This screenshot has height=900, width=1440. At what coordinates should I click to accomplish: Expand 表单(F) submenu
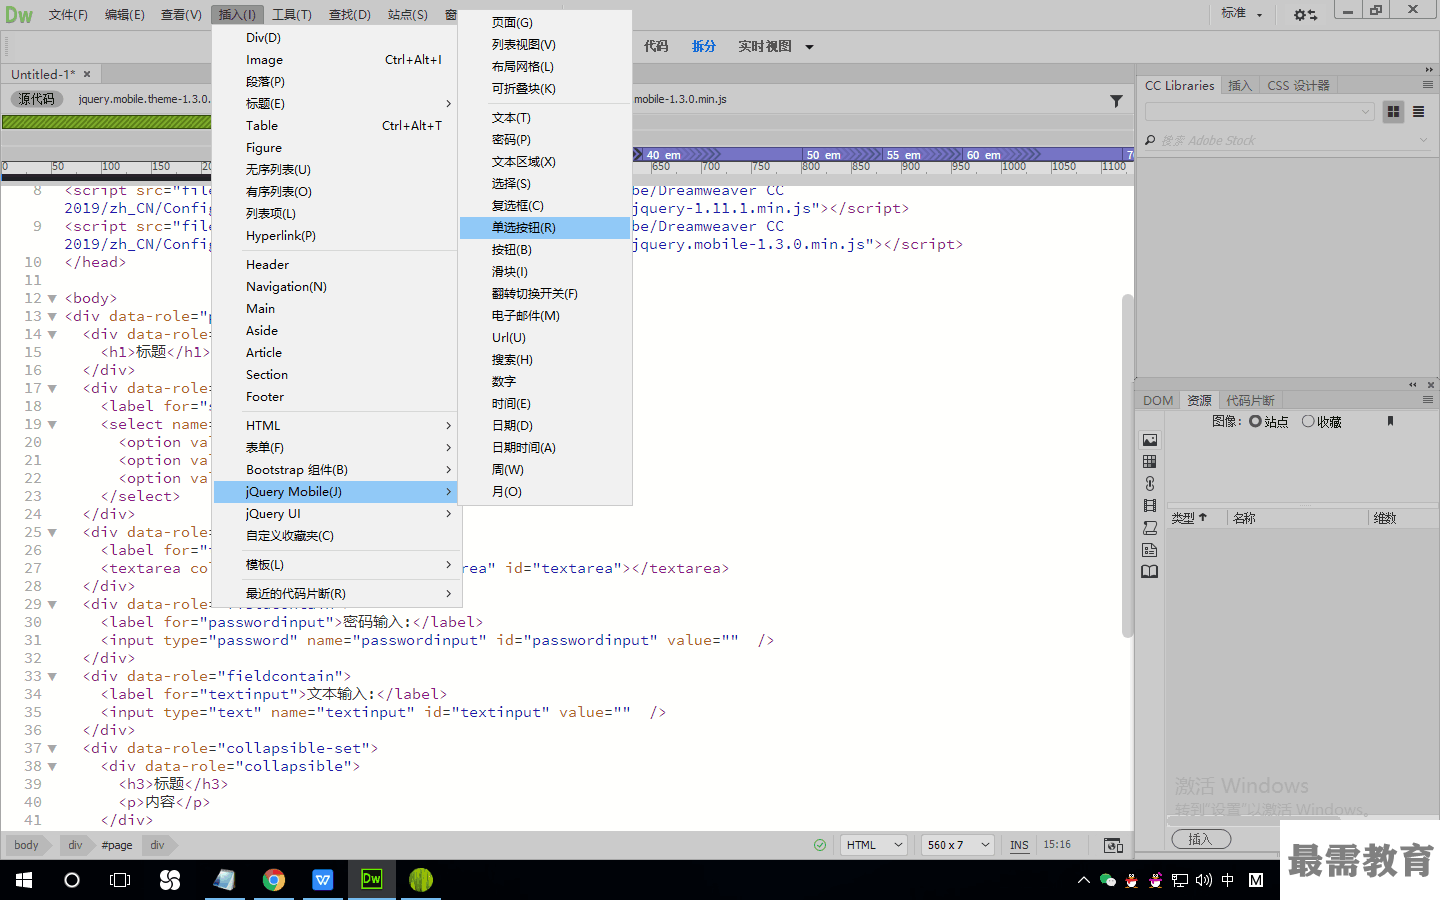[x=334, y=447]
